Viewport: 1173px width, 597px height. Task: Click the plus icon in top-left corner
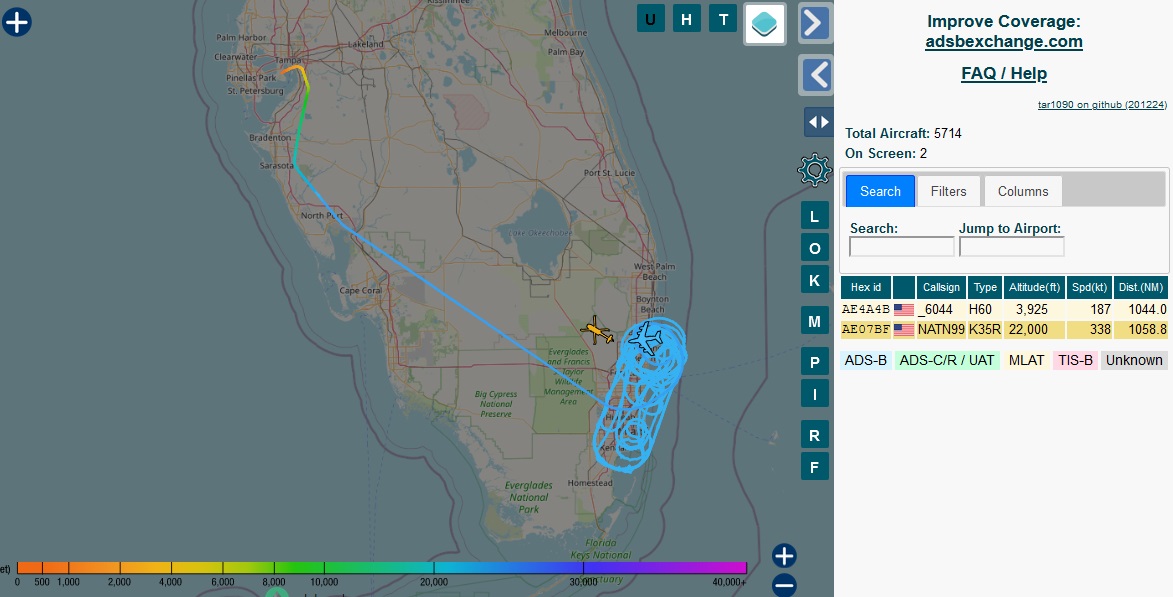click(17, 22)
